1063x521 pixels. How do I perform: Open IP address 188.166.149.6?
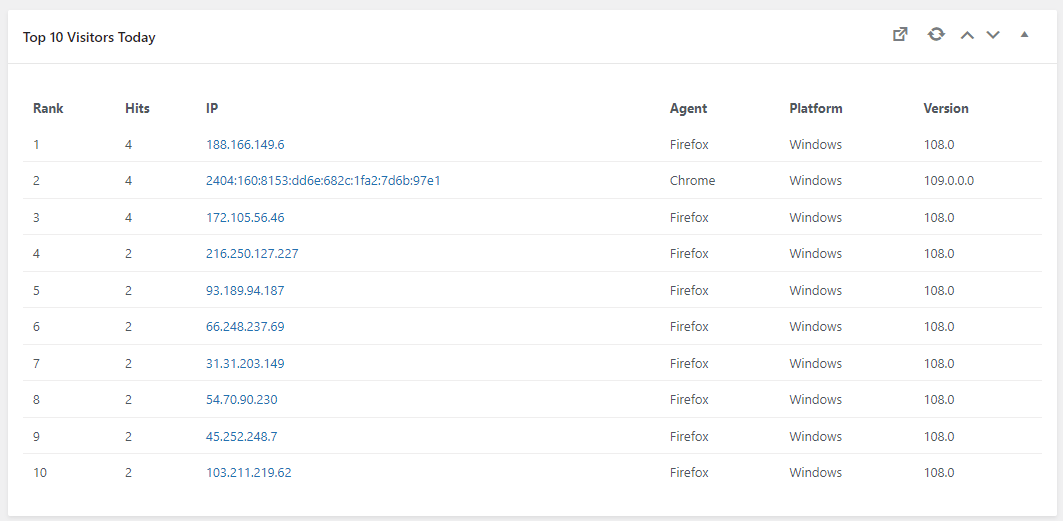tap(245, 145)
